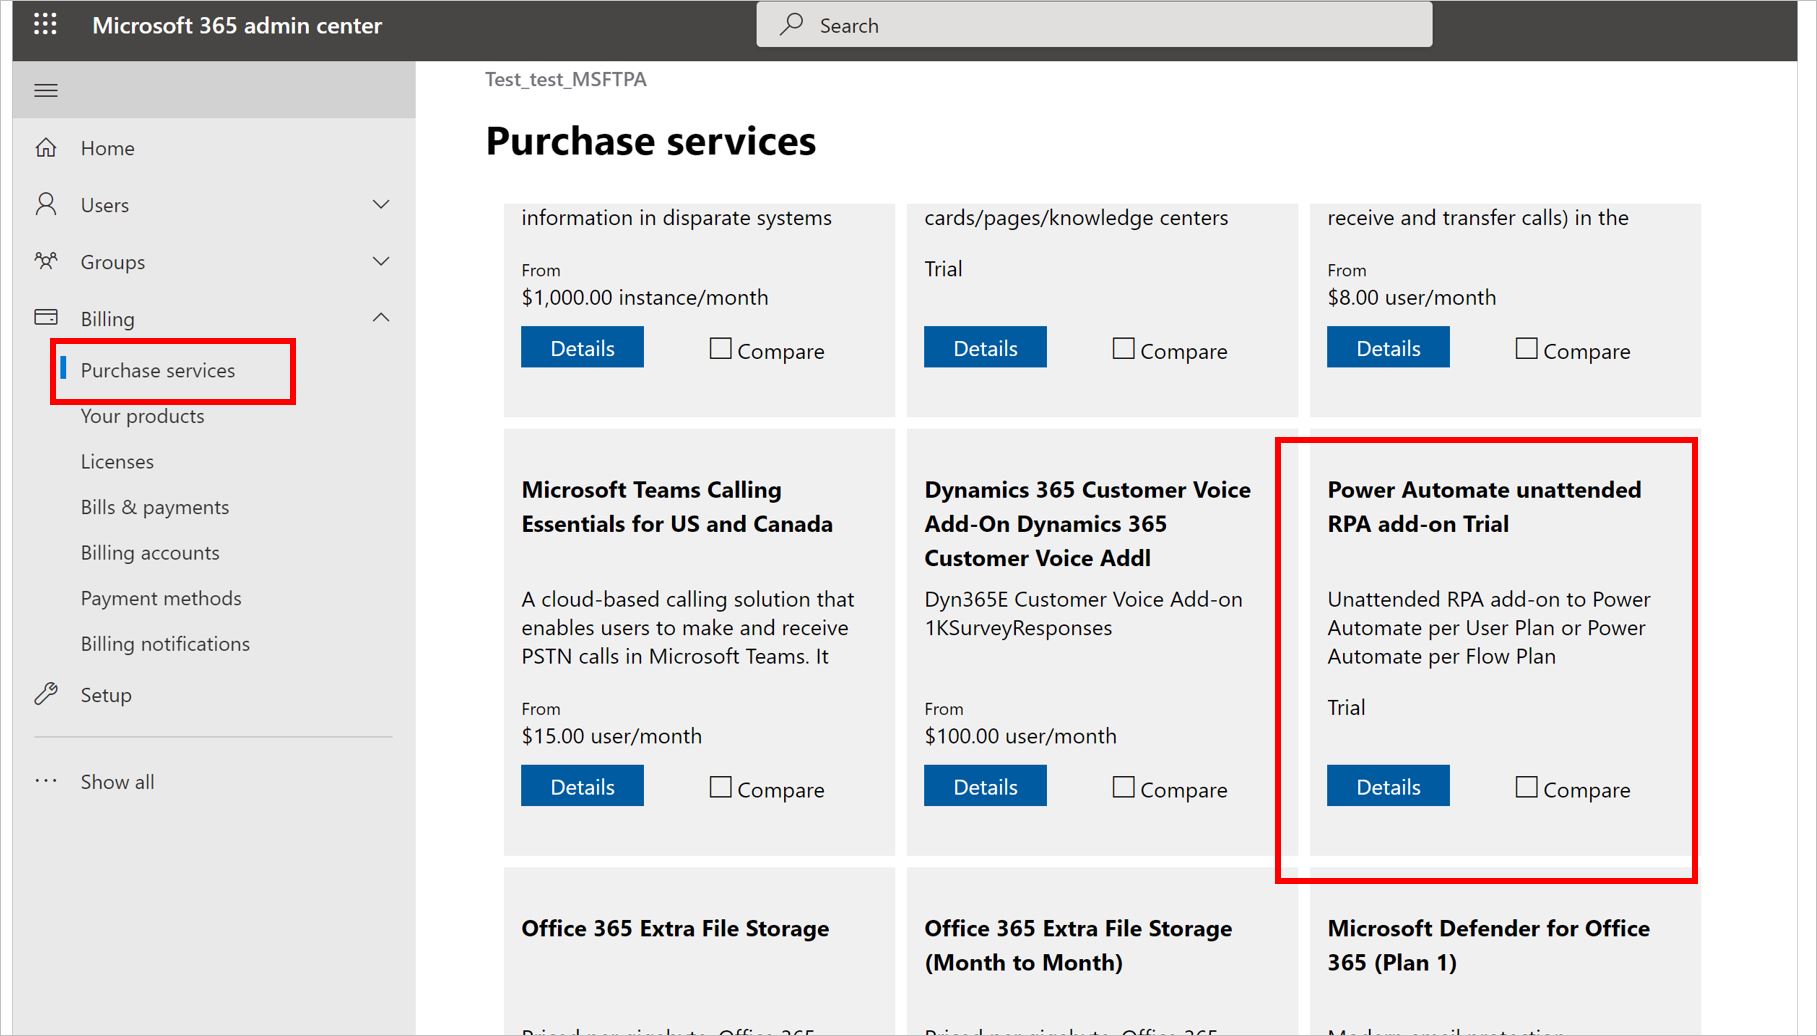Click the Purchase services page heading
The image size is (1817, 1036).
(x=651, y=141)
